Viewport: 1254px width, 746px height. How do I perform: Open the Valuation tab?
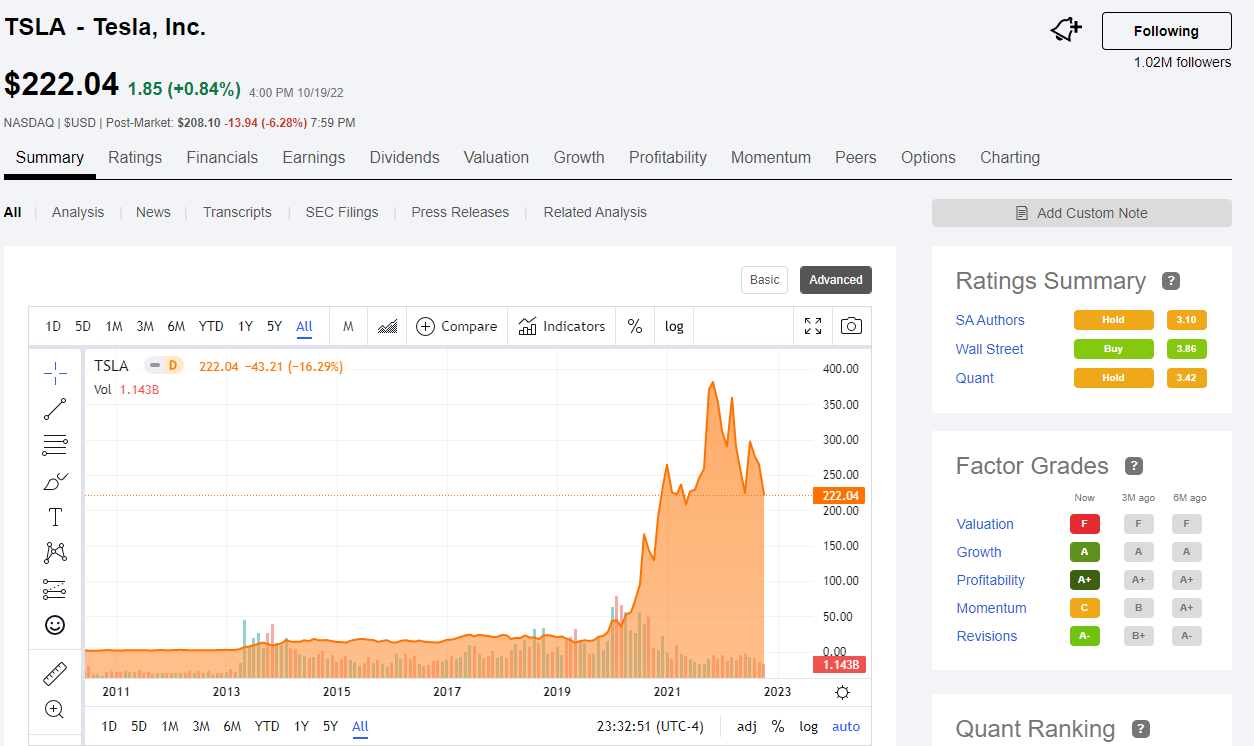pos(496,157)
